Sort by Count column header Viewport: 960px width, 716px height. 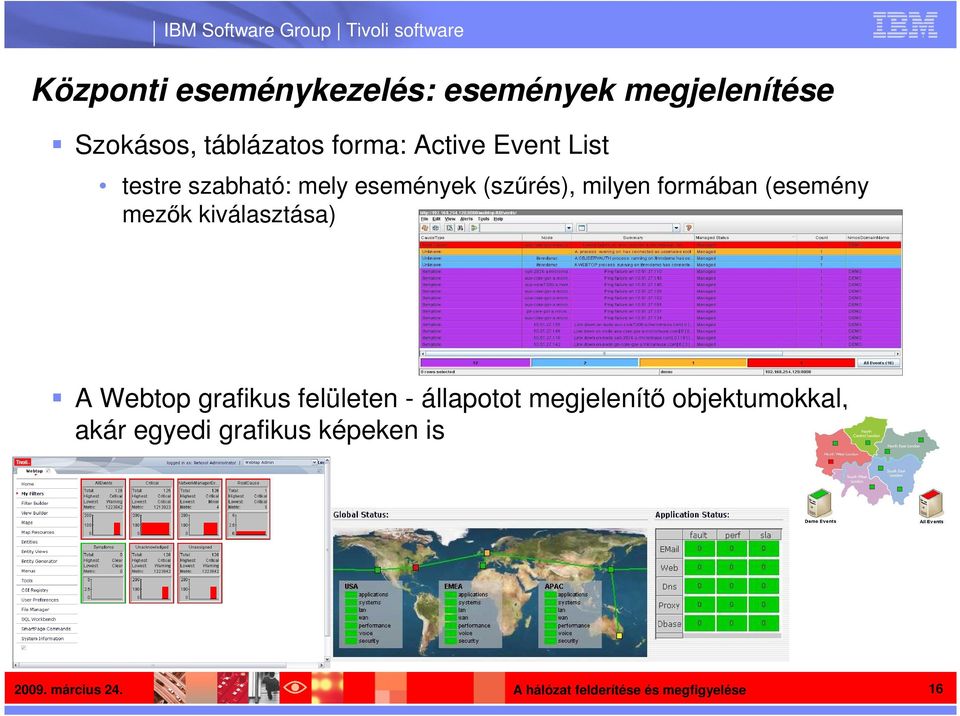point(821,238)
